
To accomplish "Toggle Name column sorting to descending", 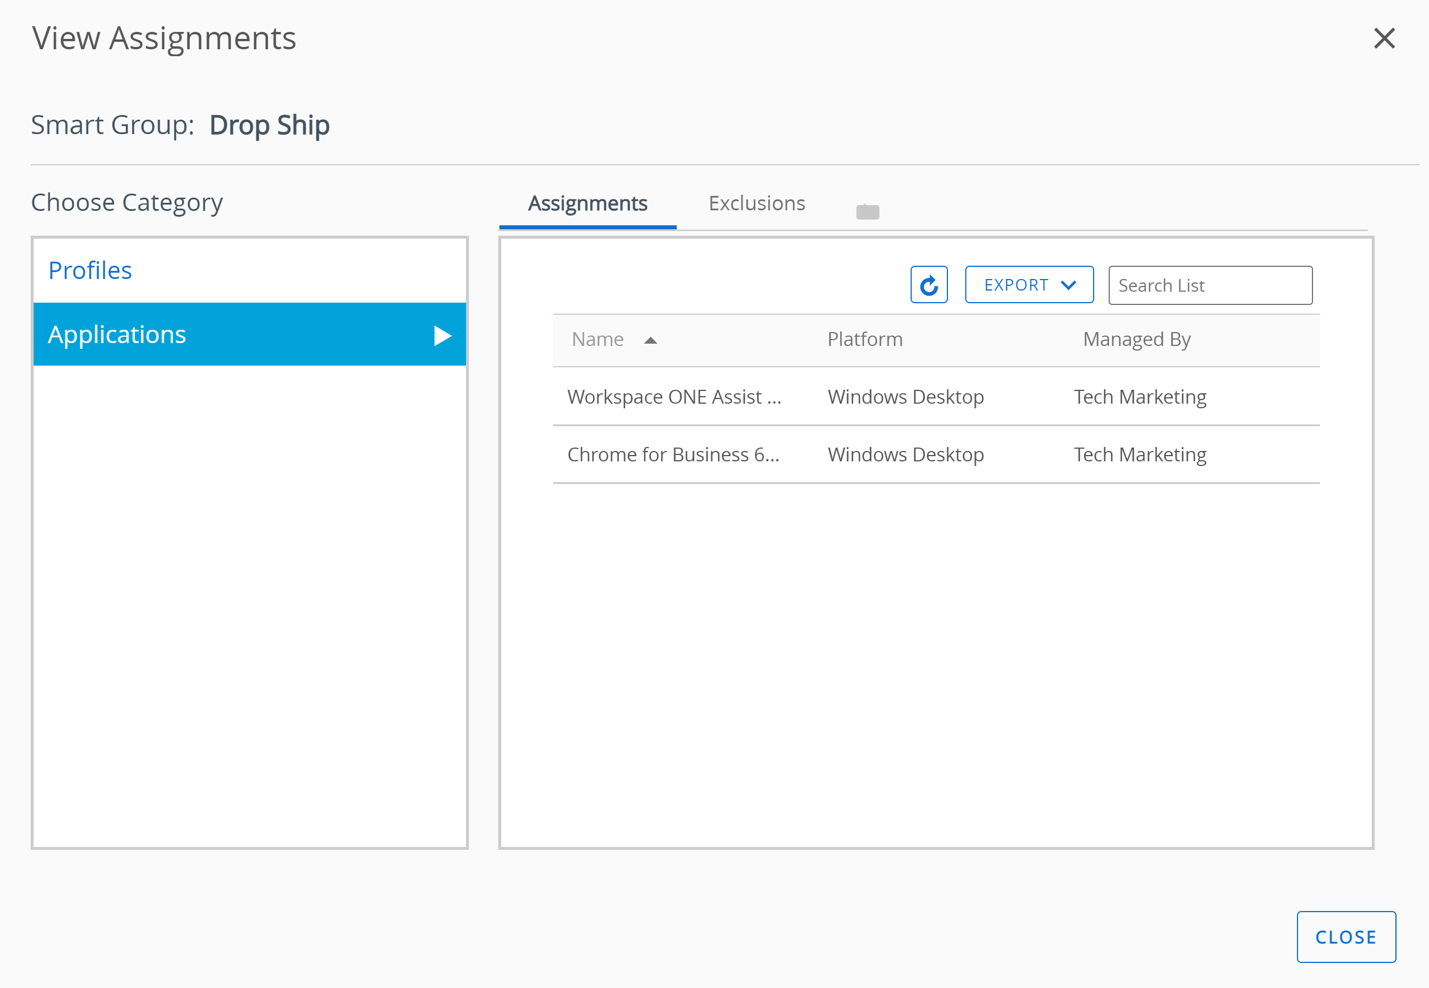I will pos(650,340).
